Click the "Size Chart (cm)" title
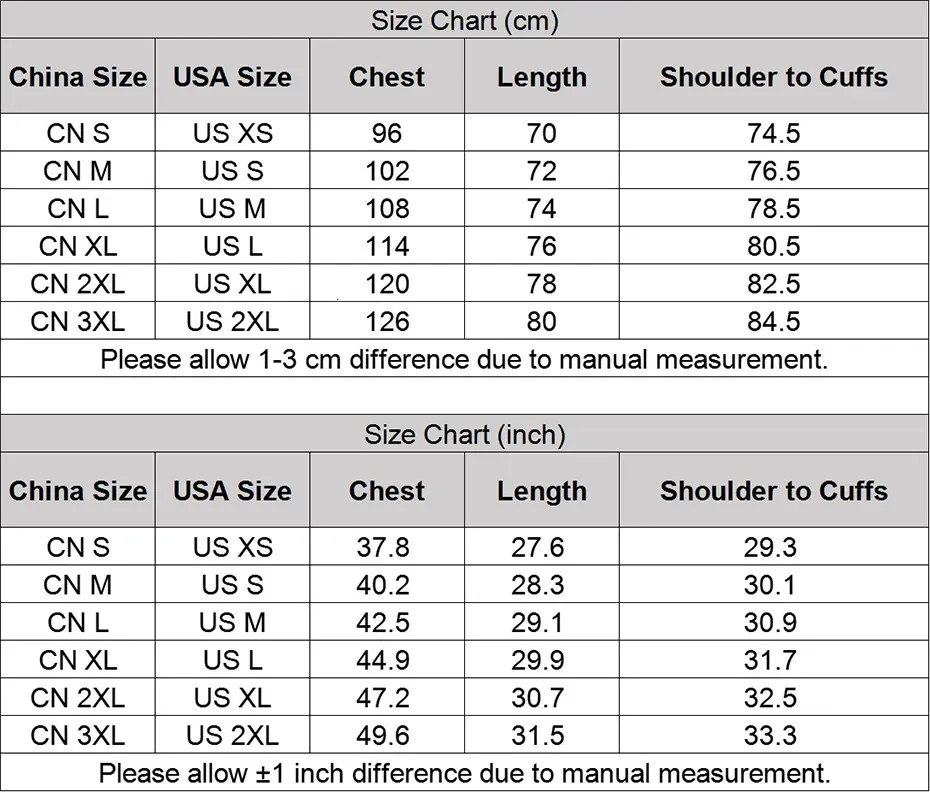This screenshot has width=930, height=792. 465,20
